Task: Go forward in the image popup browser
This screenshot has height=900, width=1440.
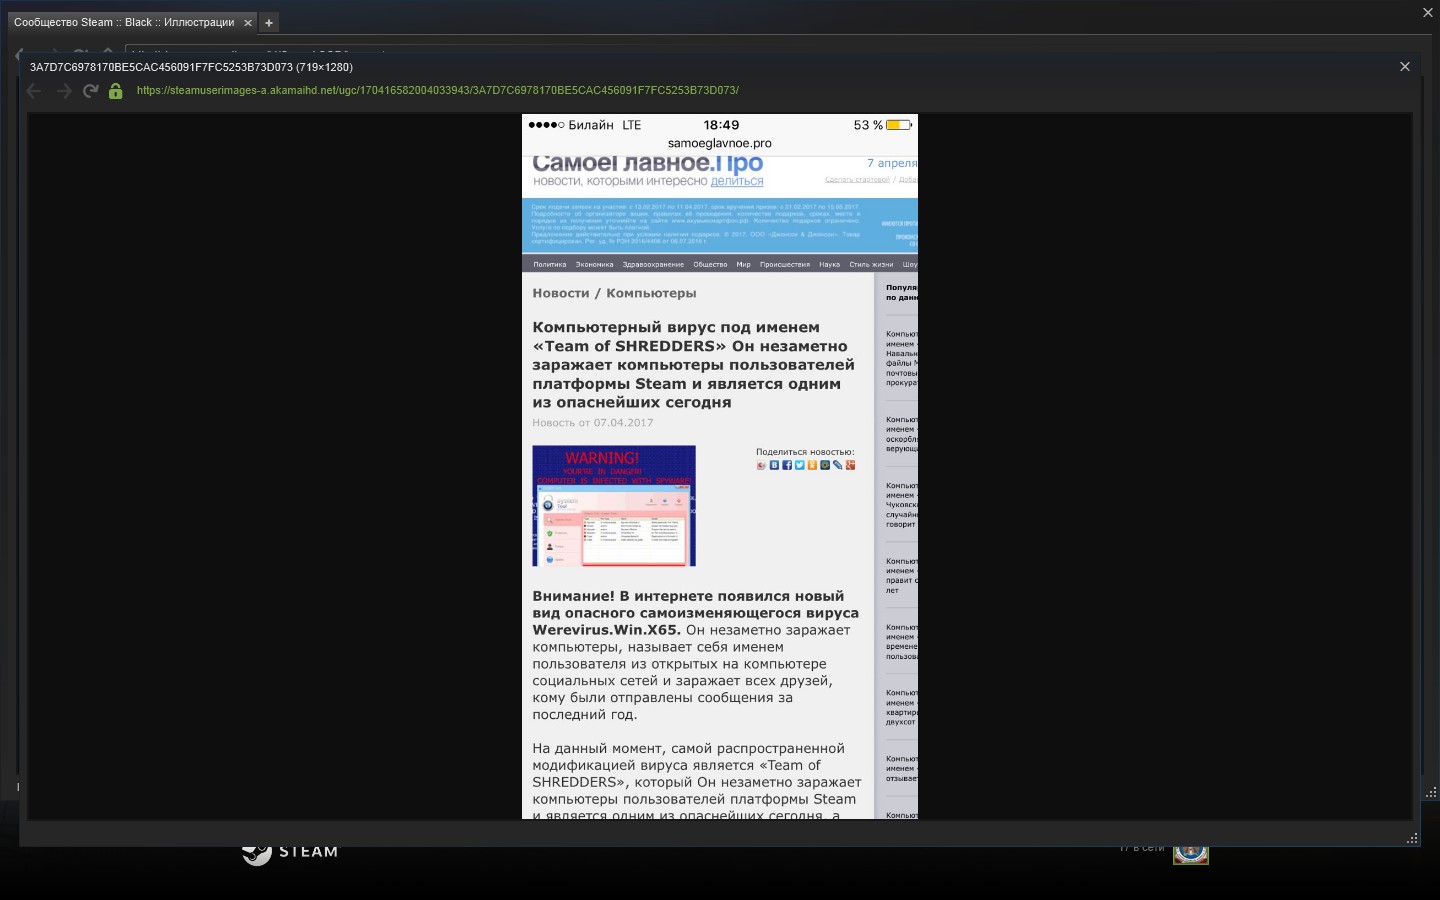Action: pos(64,91)
